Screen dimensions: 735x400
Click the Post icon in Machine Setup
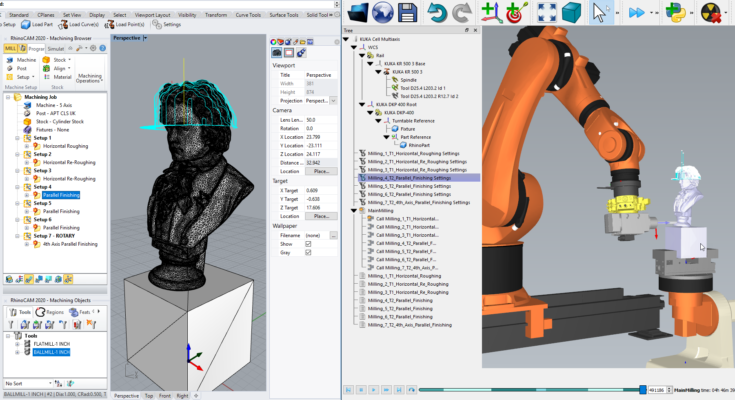point(9,68)
